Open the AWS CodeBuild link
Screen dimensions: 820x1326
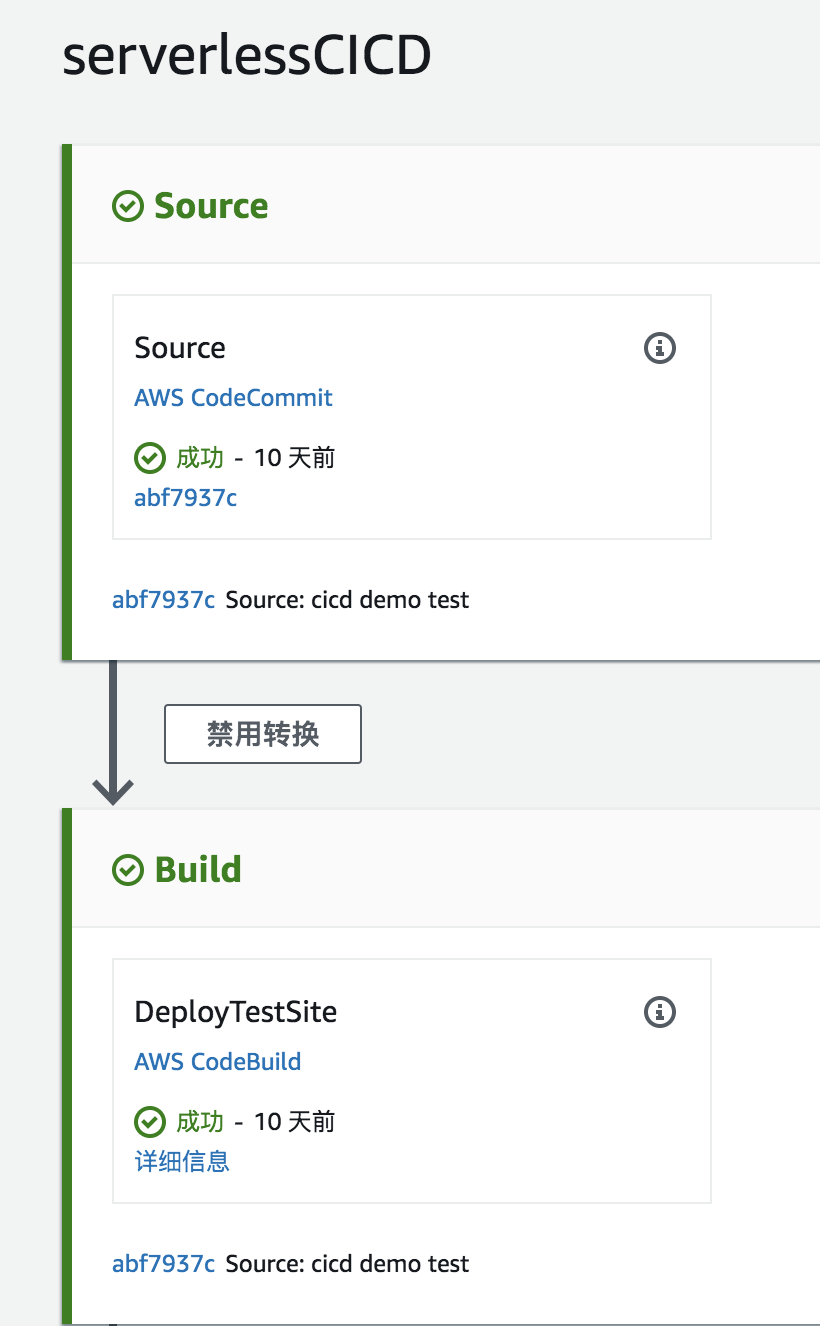pyautogui.click(x=218, y=1062)
